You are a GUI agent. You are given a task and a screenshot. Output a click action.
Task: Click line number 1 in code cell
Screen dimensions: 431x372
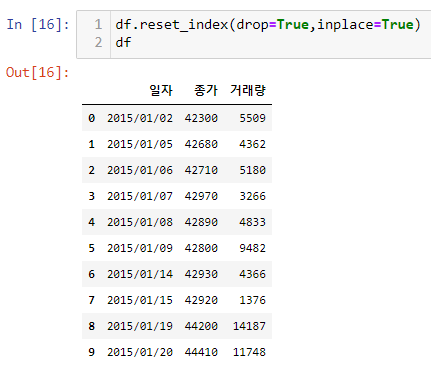tap(98, 25)
